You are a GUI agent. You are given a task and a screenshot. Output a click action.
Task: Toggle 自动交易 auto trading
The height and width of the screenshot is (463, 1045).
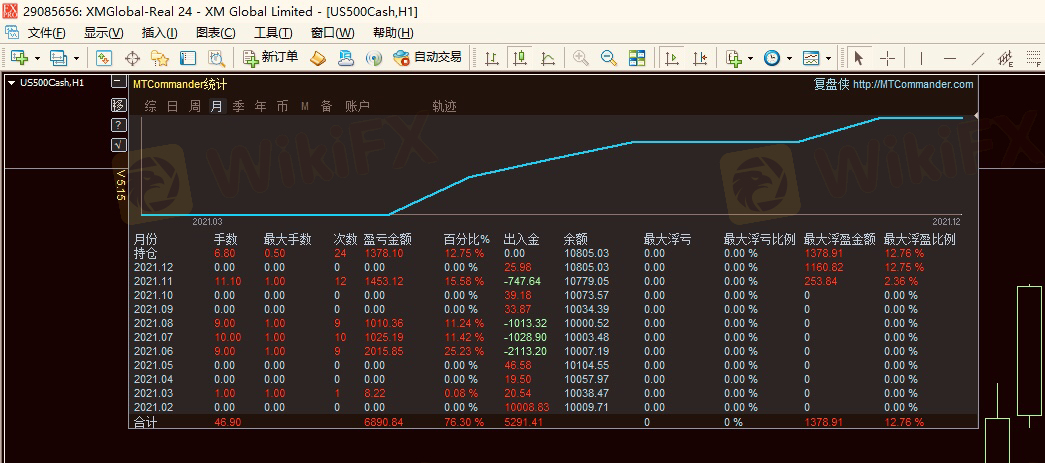(428, 58)
